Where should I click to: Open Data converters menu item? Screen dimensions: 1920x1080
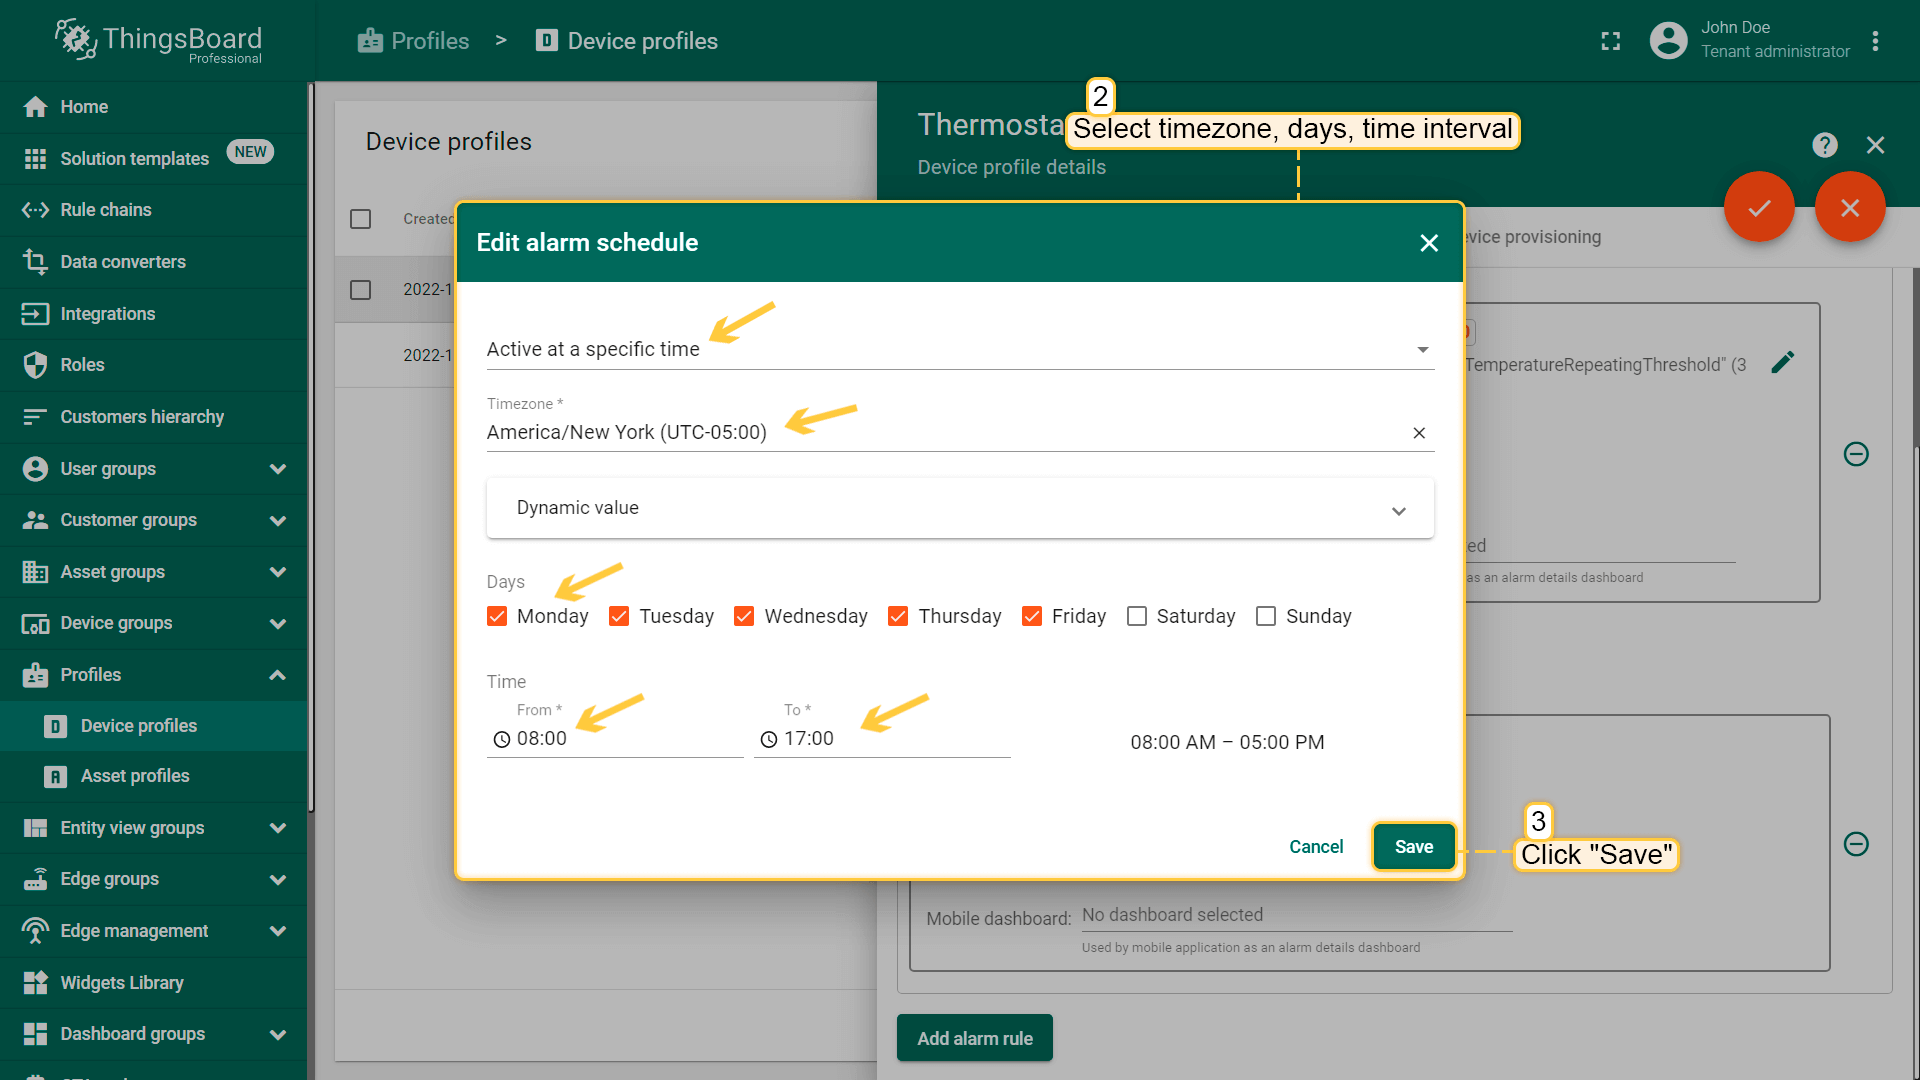pyautogui.click(x=154, y=262)
